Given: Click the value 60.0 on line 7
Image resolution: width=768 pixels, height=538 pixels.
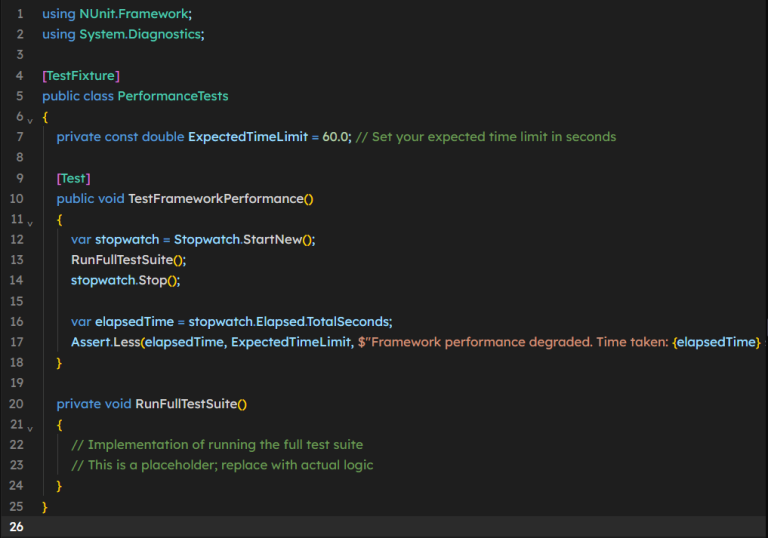Looking at the screenshot, I should point(335,137).
